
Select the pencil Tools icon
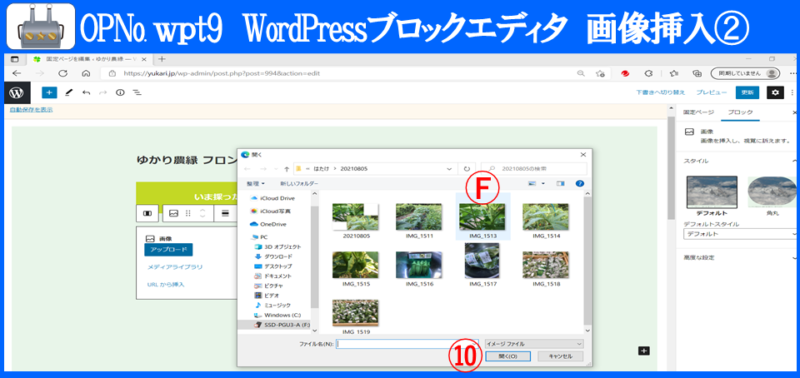69,93
